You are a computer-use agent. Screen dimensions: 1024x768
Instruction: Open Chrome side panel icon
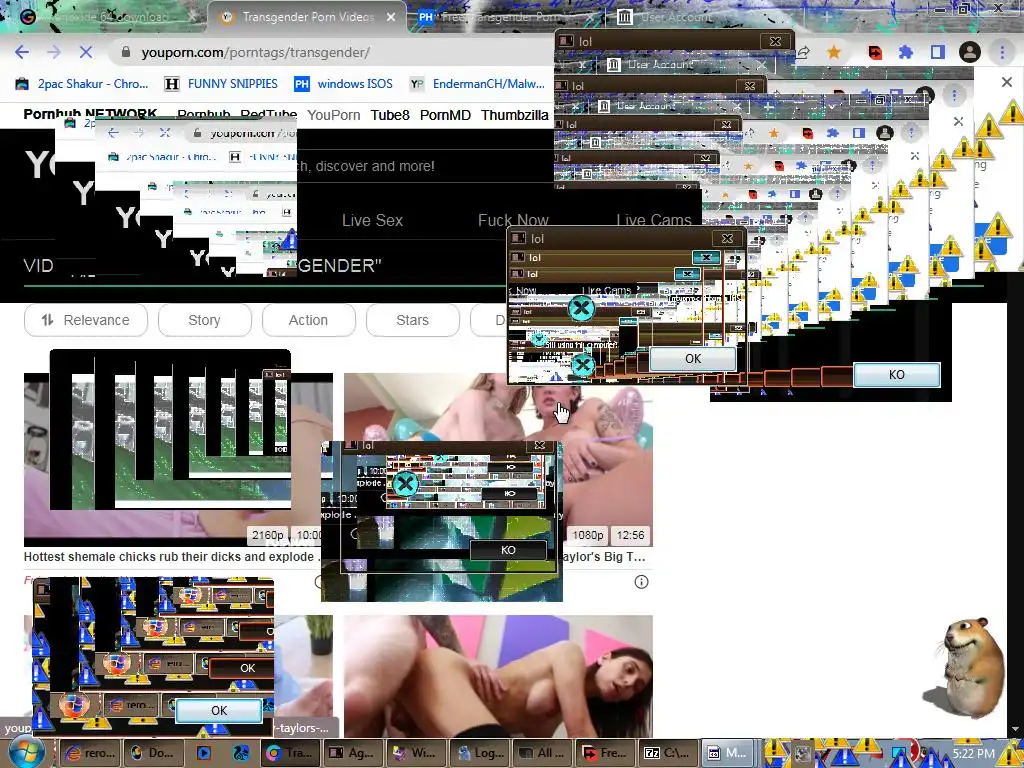(x=938, y=52)
